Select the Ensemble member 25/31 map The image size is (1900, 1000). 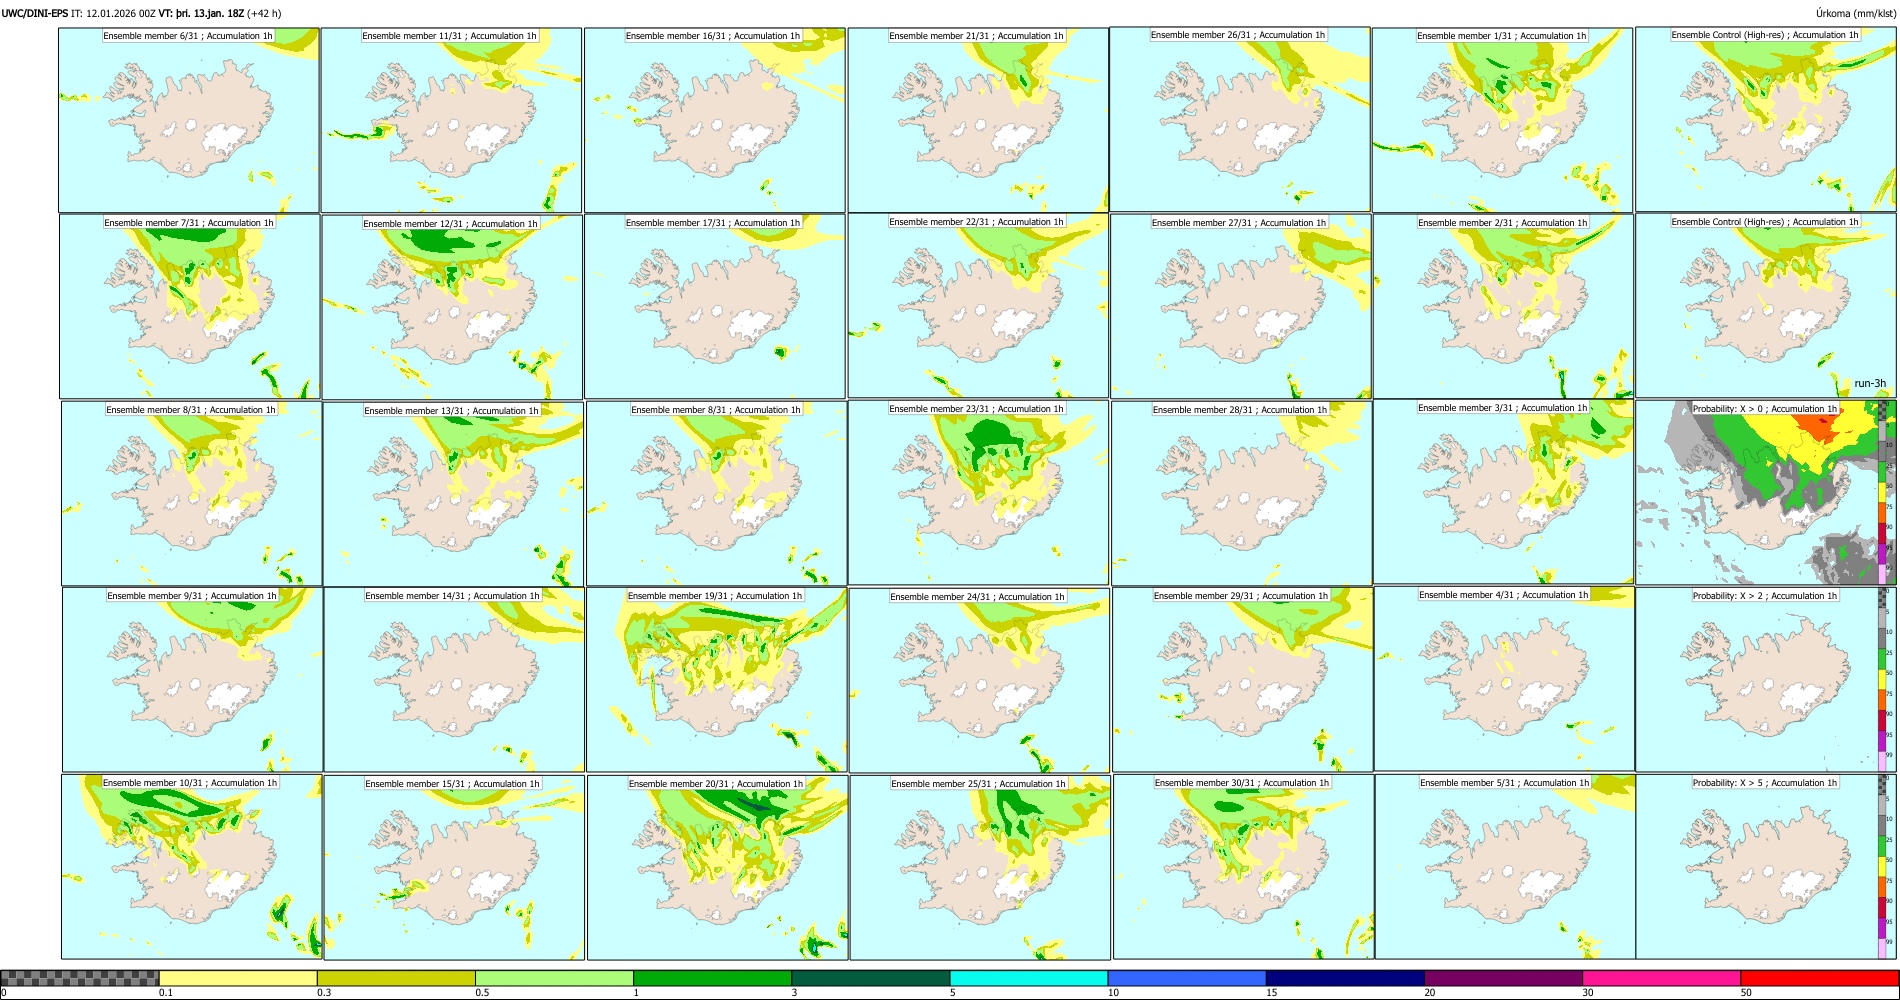[x=980, y=867]
